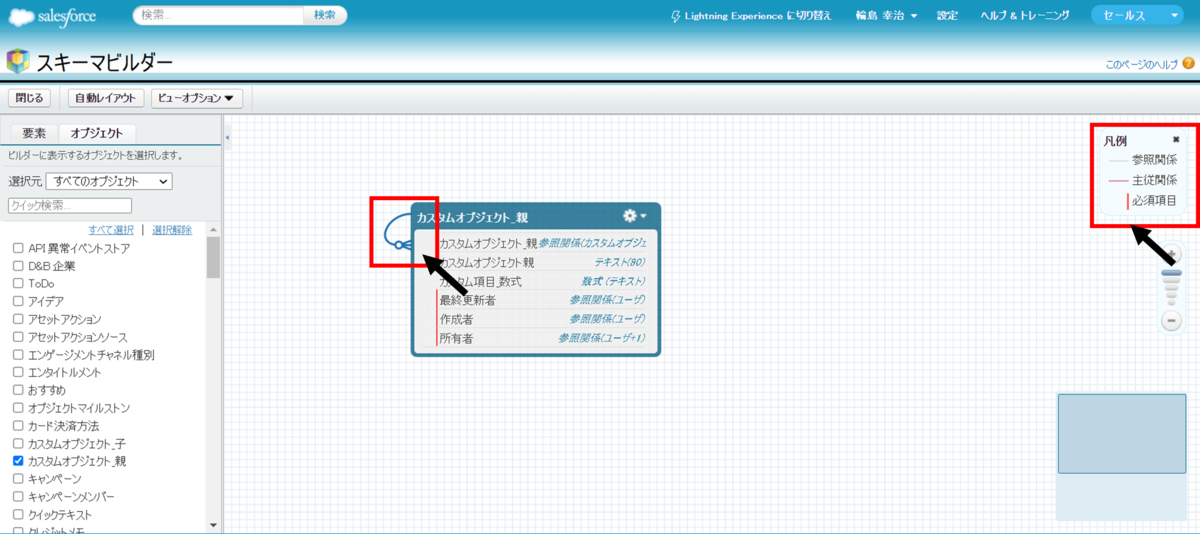The image size is (1200, 534).
Task: Close the 凡例 legend panel
Action: 1176,140
